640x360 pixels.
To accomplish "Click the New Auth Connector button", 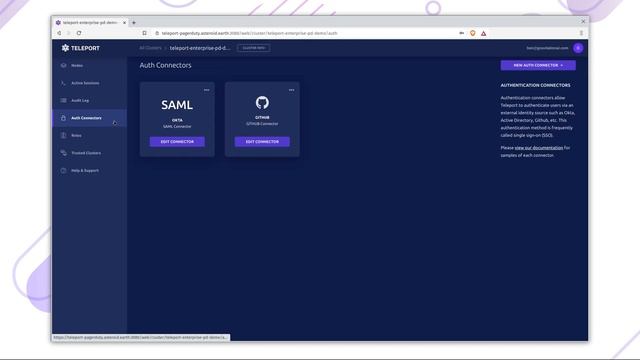I will coord(538,65).
